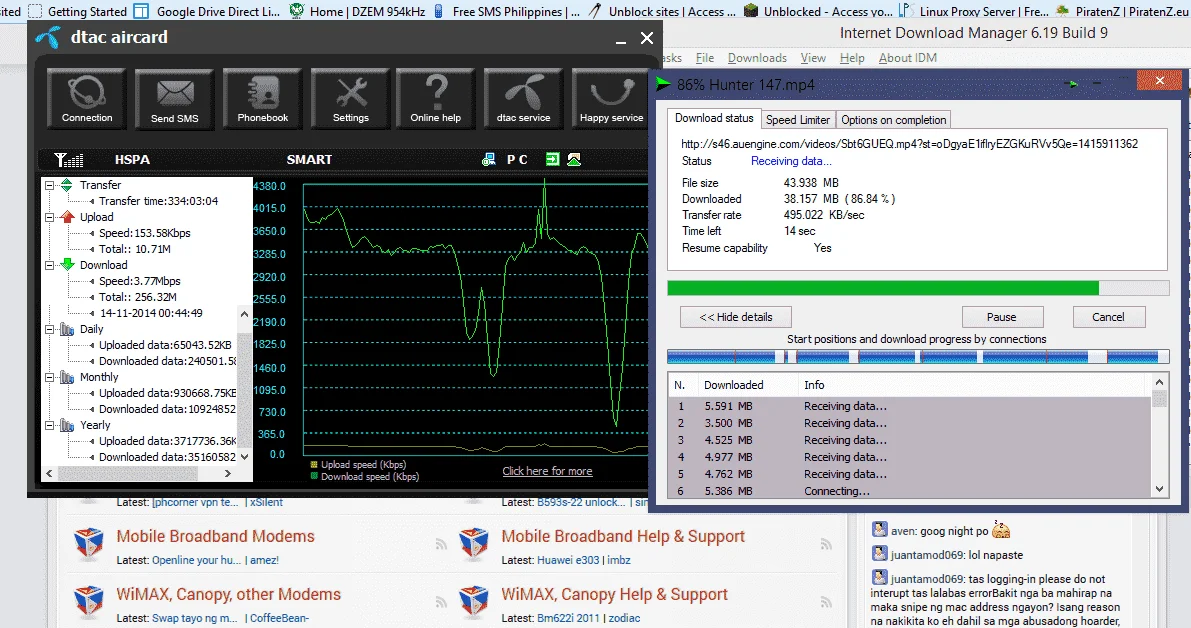
Task: Open the Getting Started bookmark
Action: 77,11
